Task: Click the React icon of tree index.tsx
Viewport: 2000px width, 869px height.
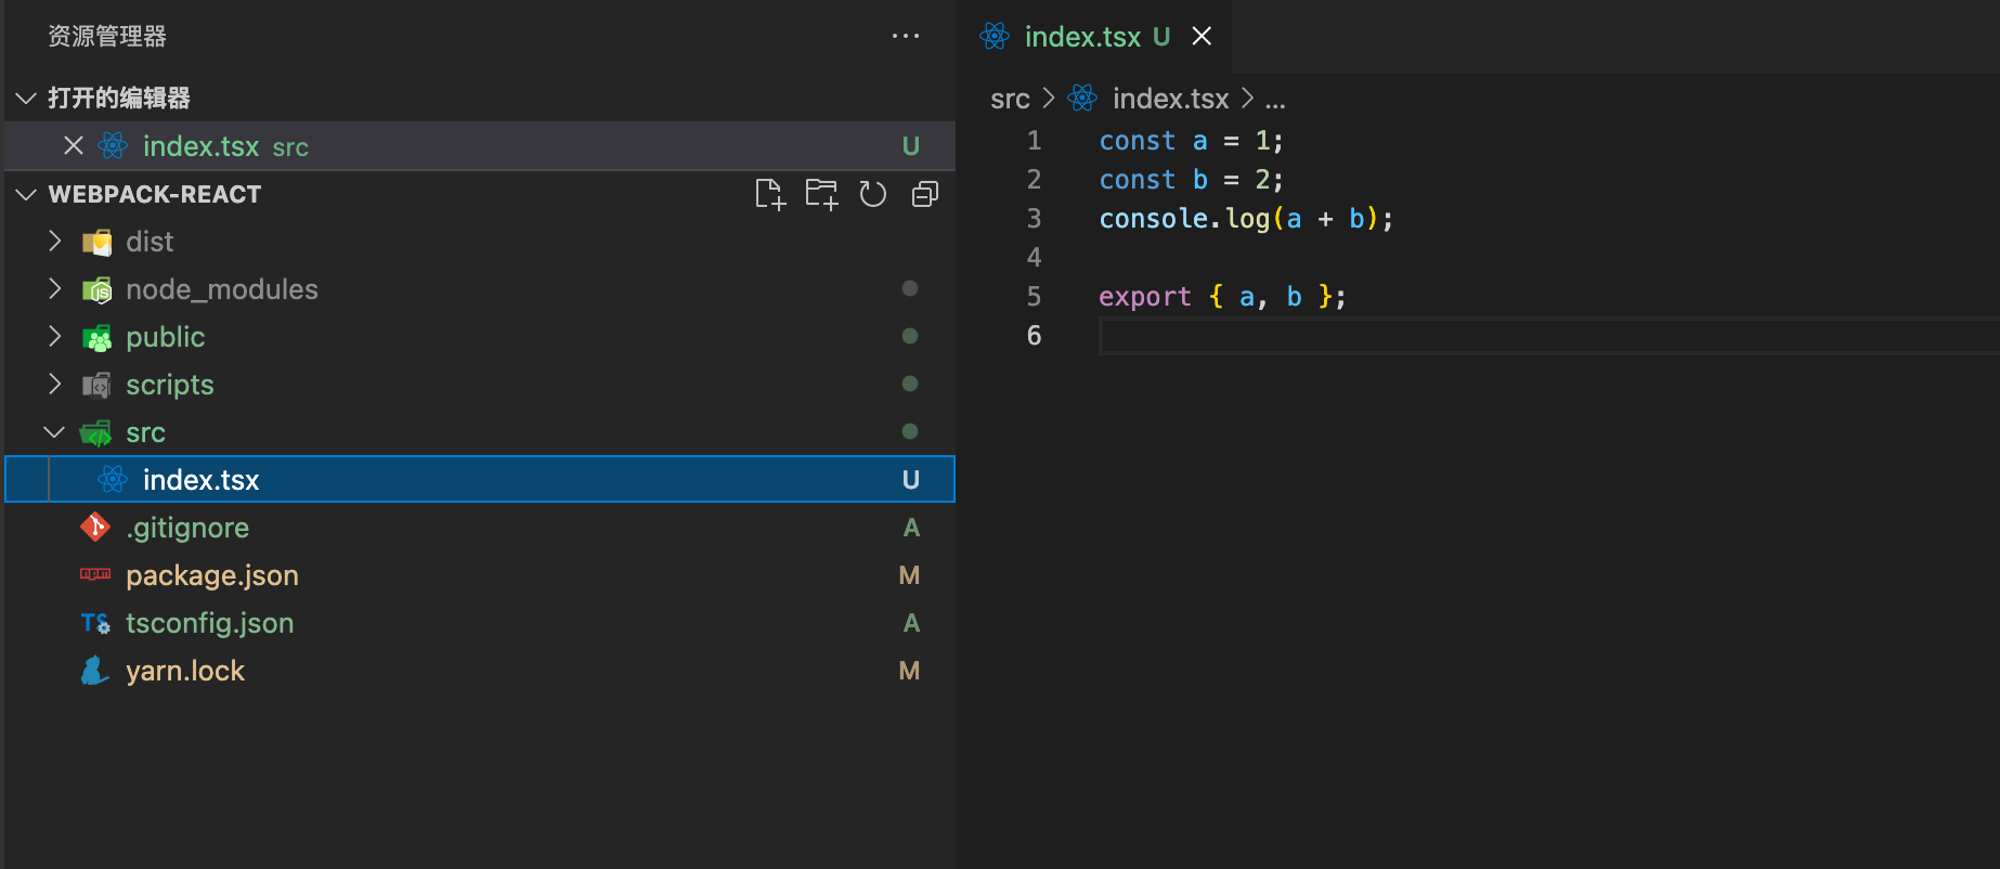Action: click(x=113, y=479)
